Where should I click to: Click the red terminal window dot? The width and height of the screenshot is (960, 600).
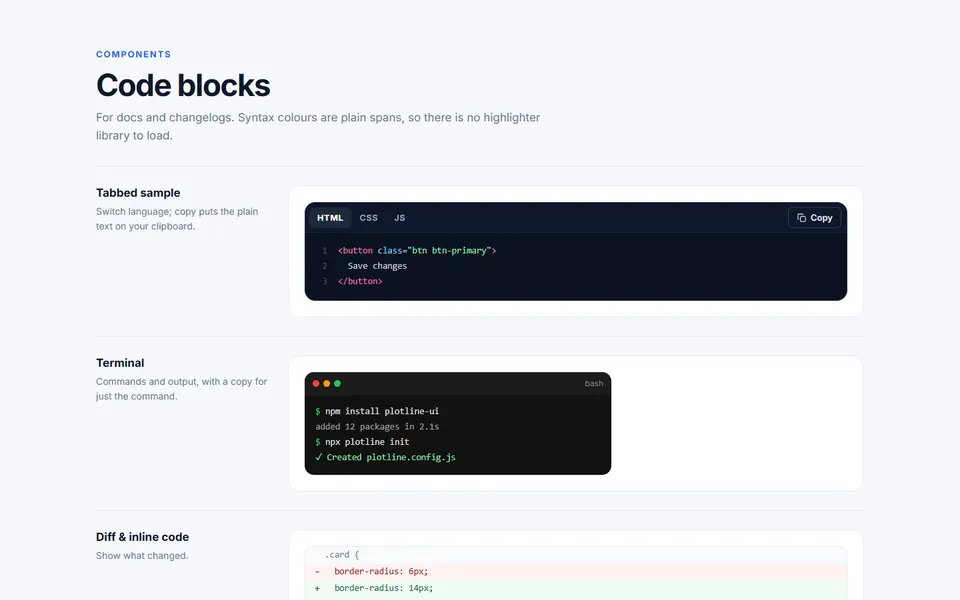(316, 384)
